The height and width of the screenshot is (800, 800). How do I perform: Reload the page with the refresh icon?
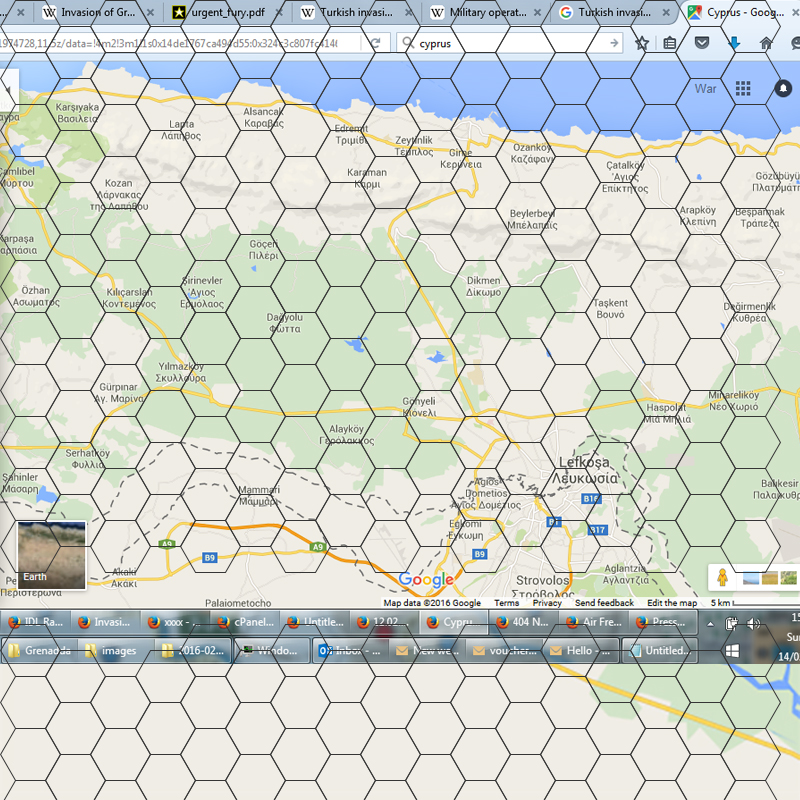tap(376, 43)
